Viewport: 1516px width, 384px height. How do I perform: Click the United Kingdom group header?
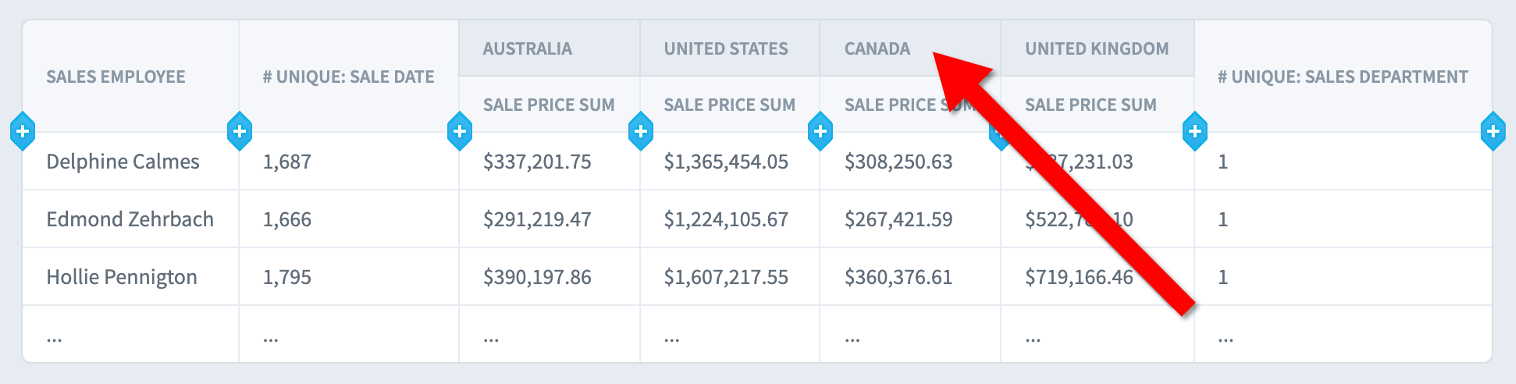click(1097, 48)
